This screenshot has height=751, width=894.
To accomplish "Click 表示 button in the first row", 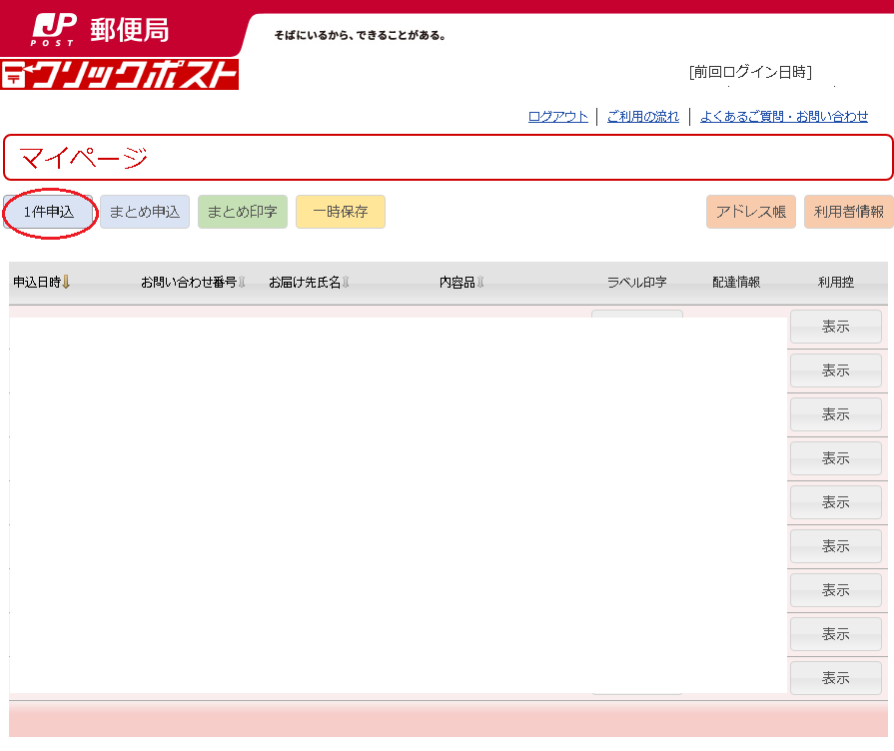I will [836, 326].
